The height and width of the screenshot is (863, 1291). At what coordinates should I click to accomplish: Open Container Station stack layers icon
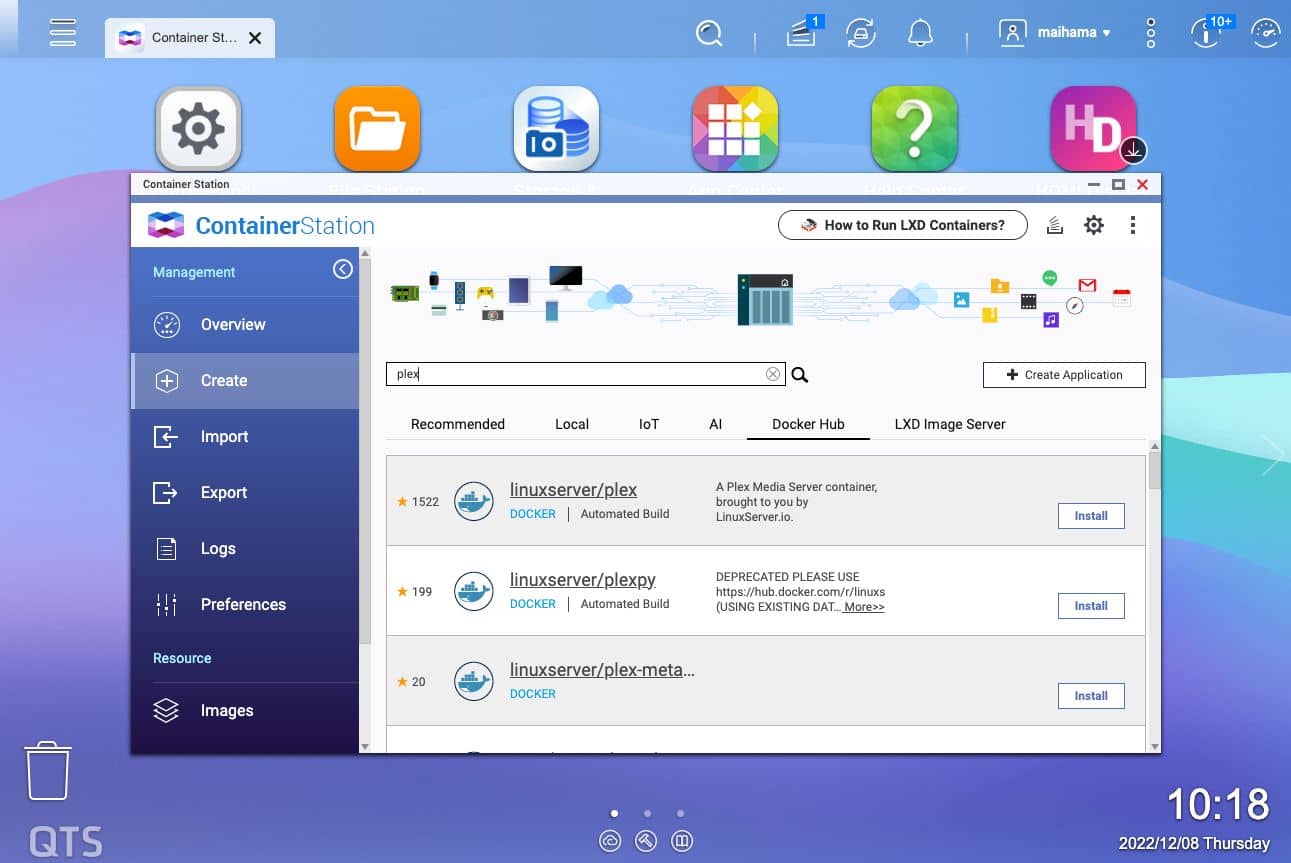click(1054, 225)
